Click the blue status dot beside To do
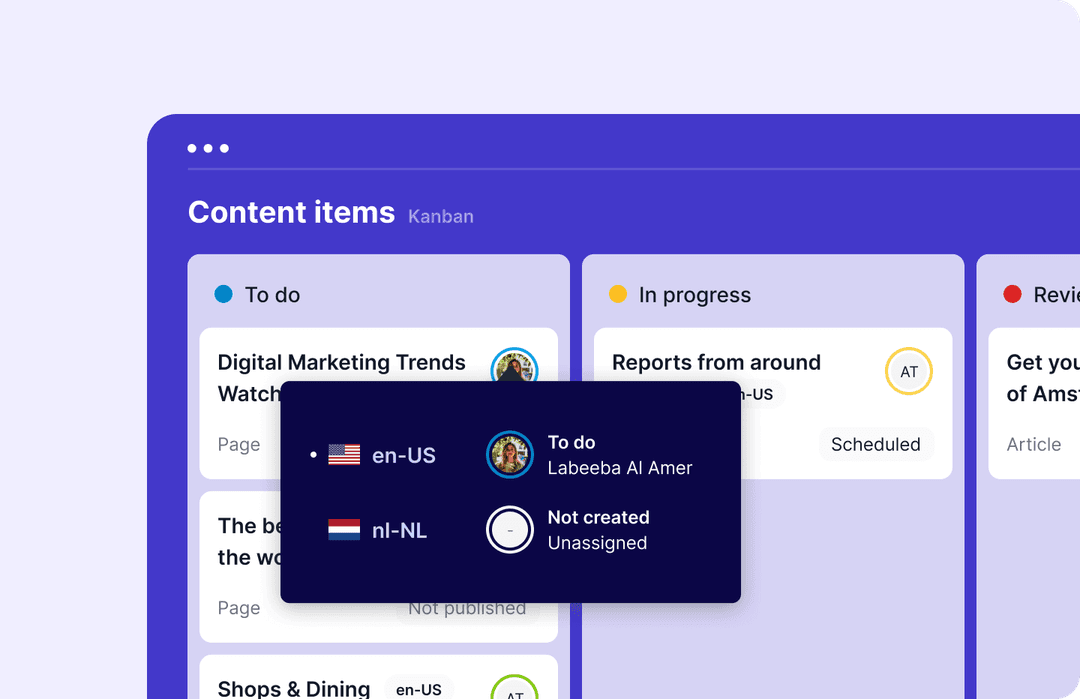The height and width of the screenshot is (699, 1080). (223, 294)
